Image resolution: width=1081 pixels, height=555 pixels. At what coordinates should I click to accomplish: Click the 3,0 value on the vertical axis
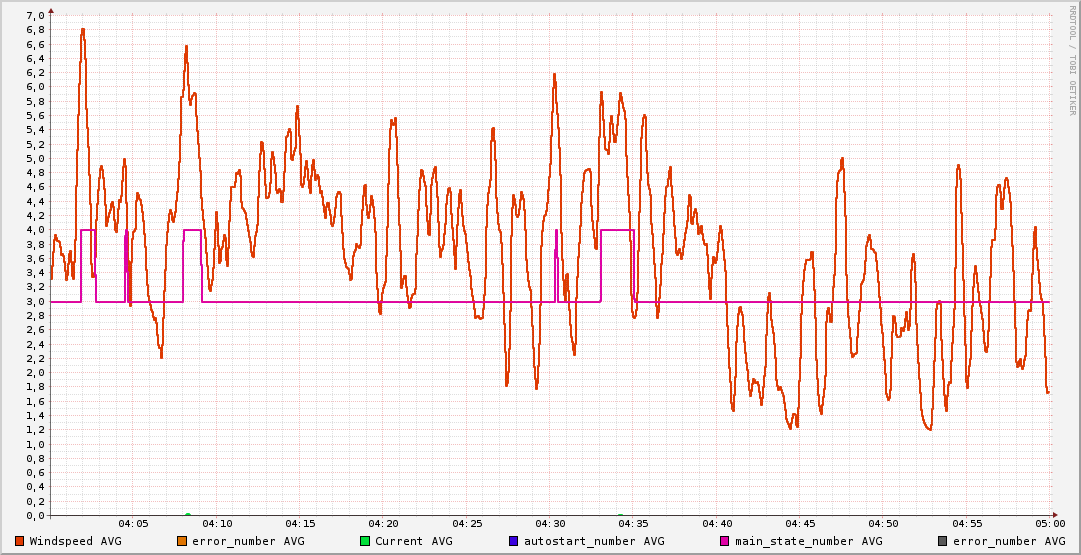[35, 301]
